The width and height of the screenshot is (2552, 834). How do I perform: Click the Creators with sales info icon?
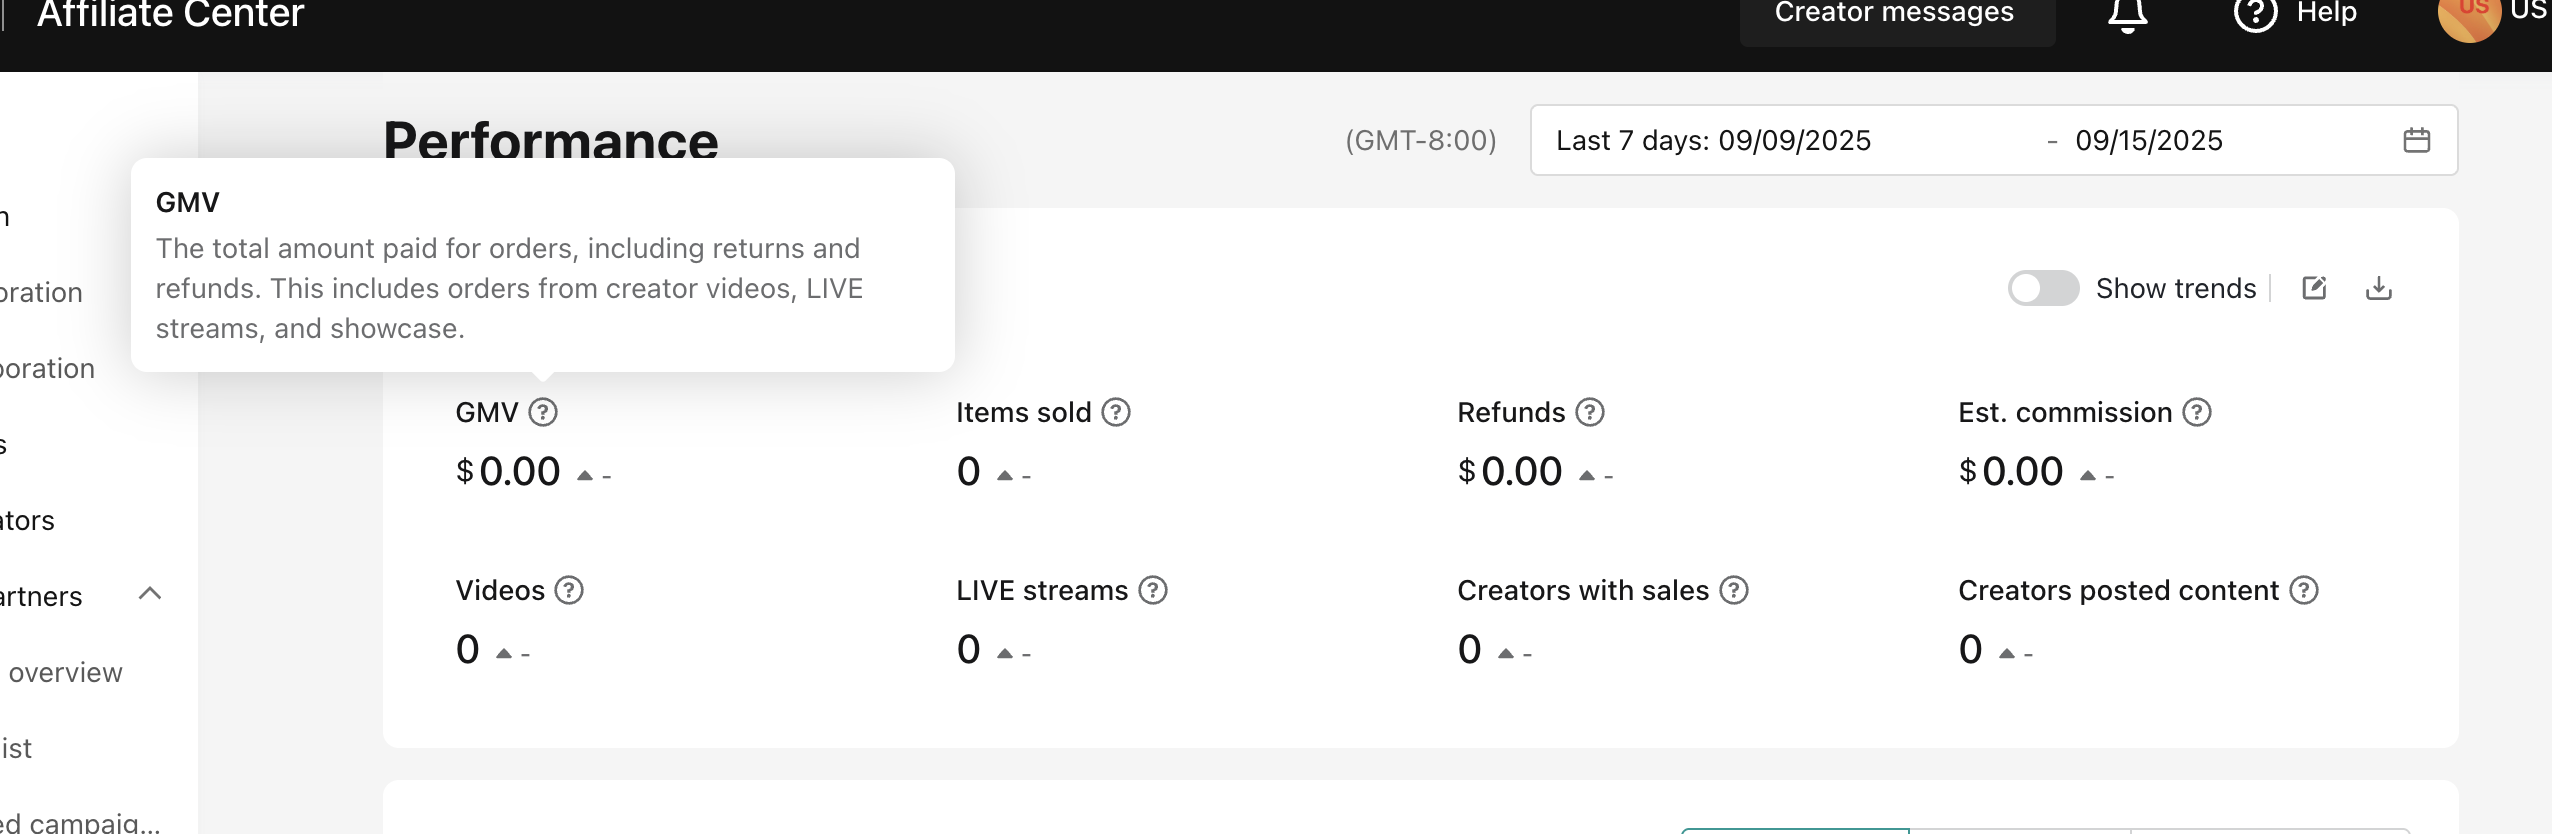coord(1734,590)
